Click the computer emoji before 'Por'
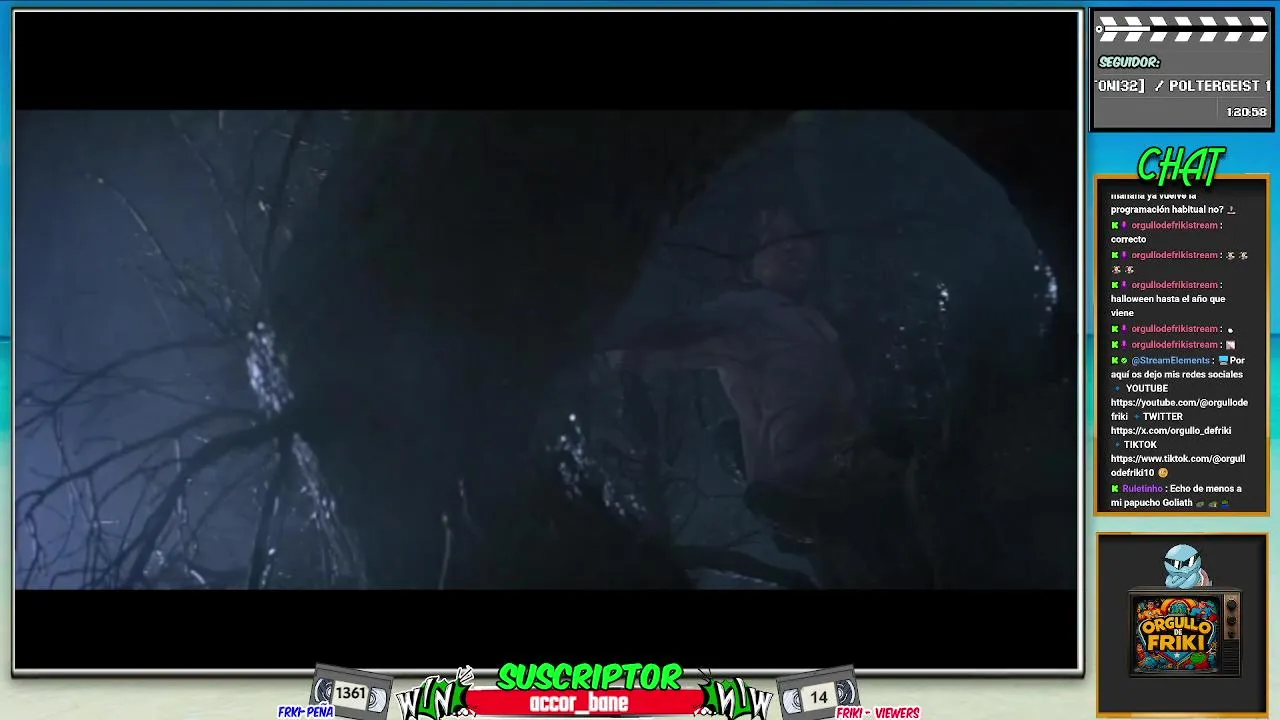Image resolution: width=1280 pixels, height=720 pixels. tap(1223, 360)
